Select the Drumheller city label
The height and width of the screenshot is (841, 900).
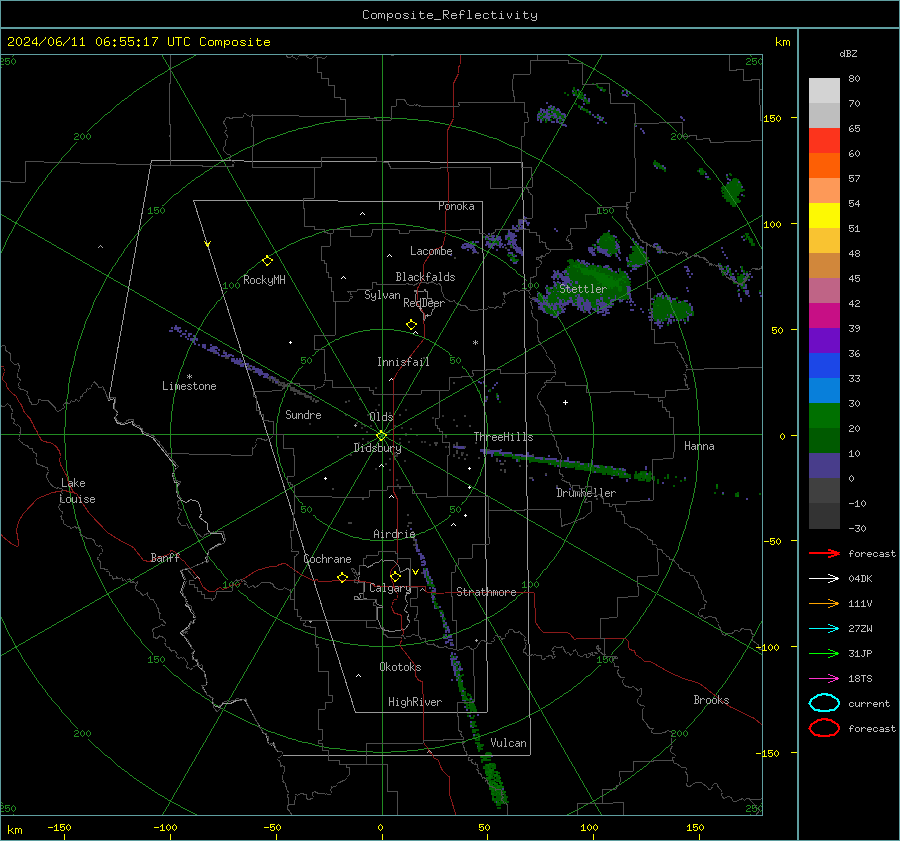[x=586, y=493]
